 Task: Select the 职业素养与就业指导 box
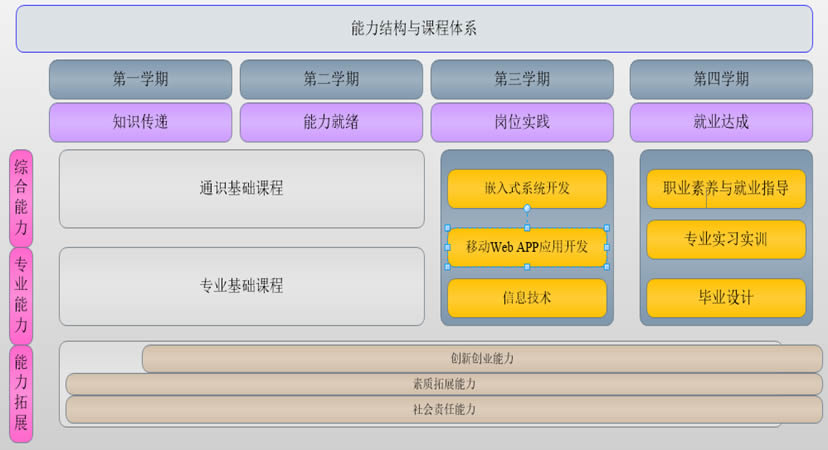(x=726, y=188)
